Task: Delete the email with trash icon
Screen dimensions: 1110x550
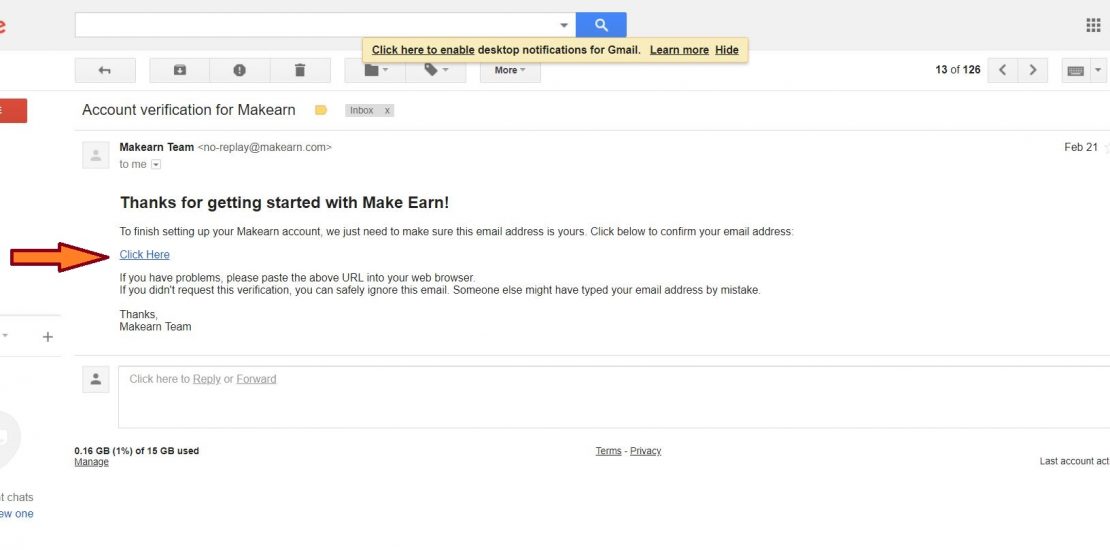Action: pos(300,70)
